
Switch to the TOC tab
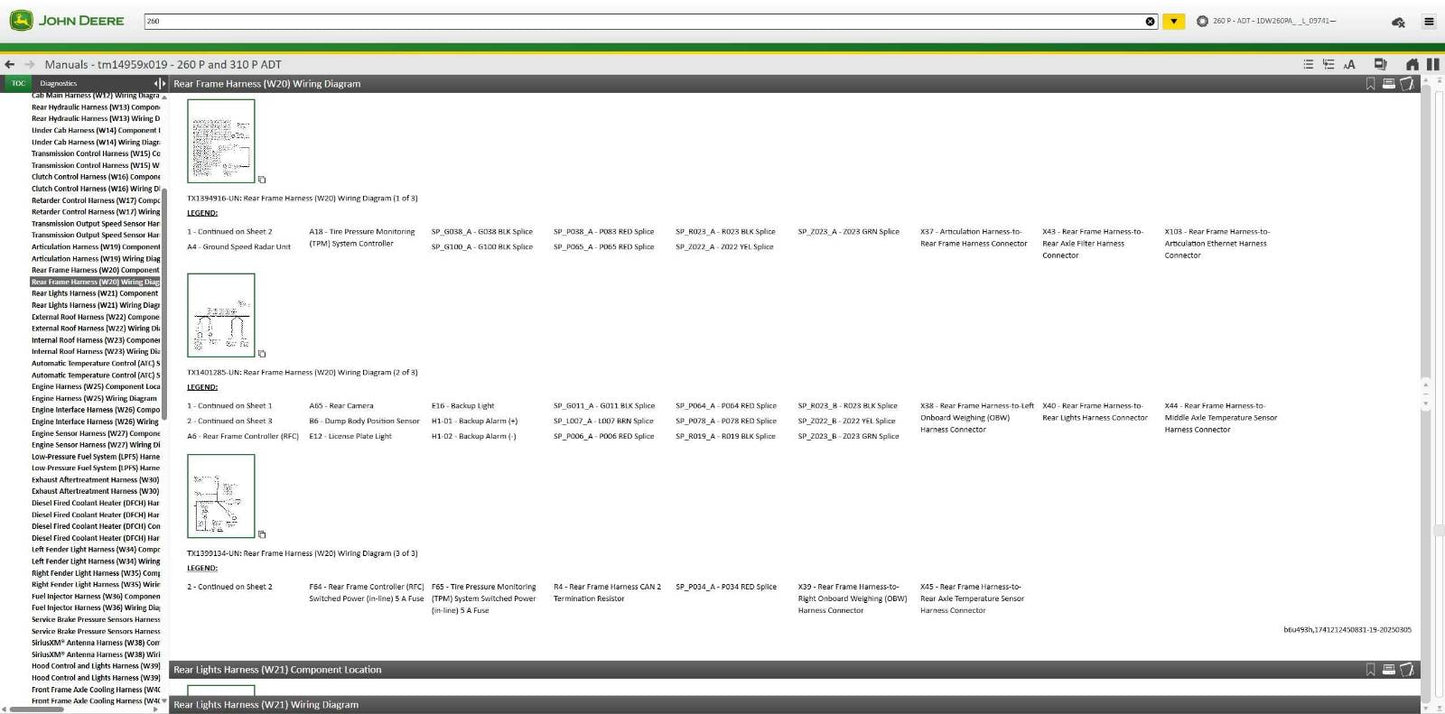pyautogui.click(x=18, y=83)
